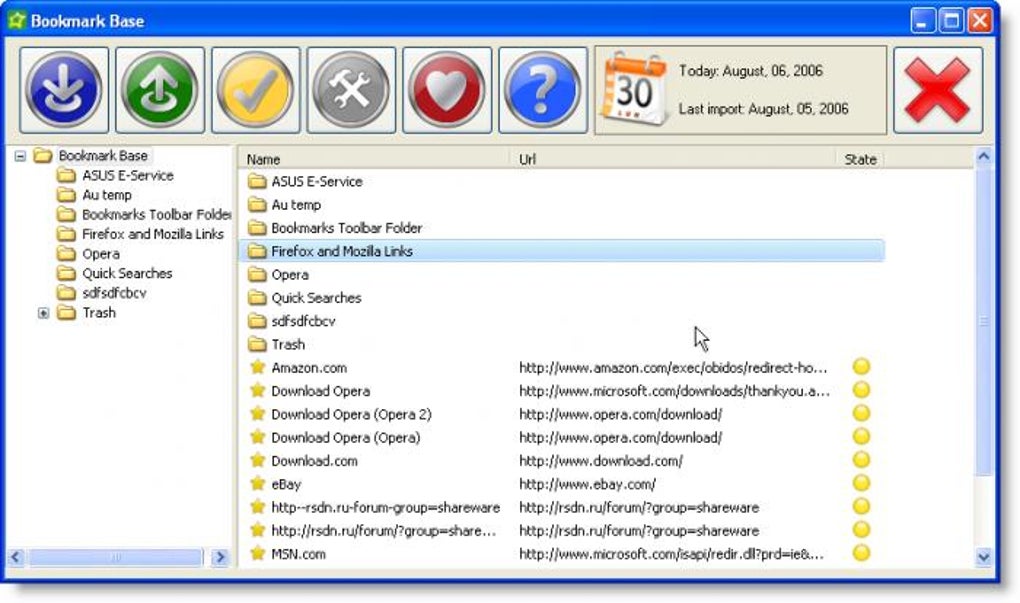The width and height of the screenshot is (1020, 603).
Task: Expand the Trash folder in the tree
Action: pos(43,313)
